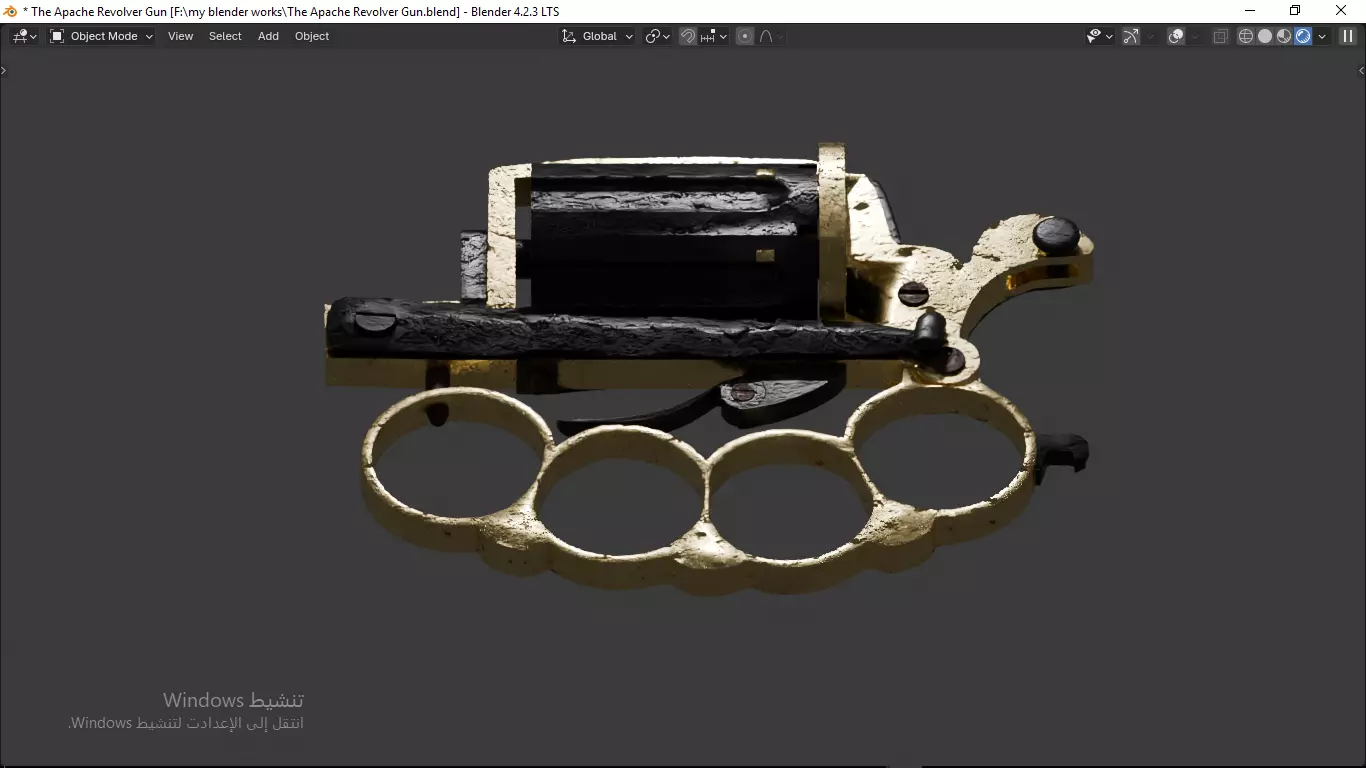Restore down the Blender window

pos(1295,11)
